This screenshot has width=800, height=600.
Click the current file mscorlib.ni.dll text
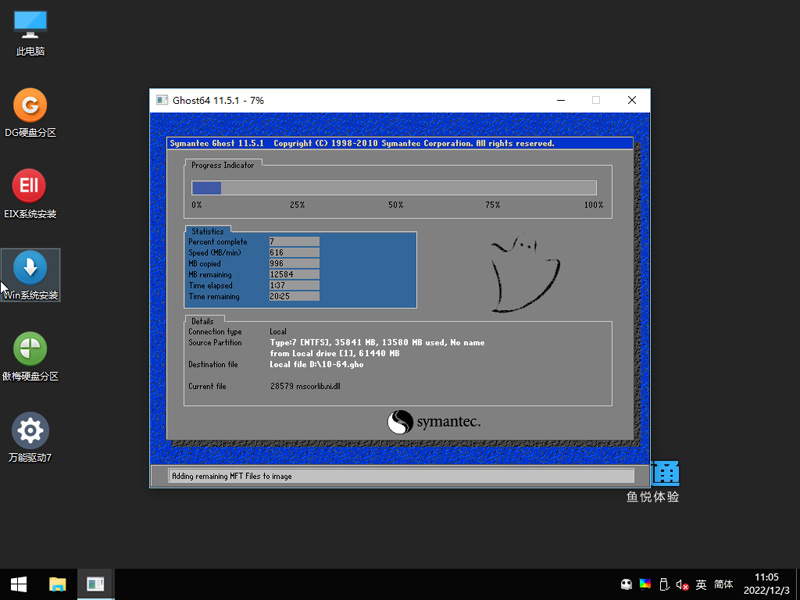305,386
